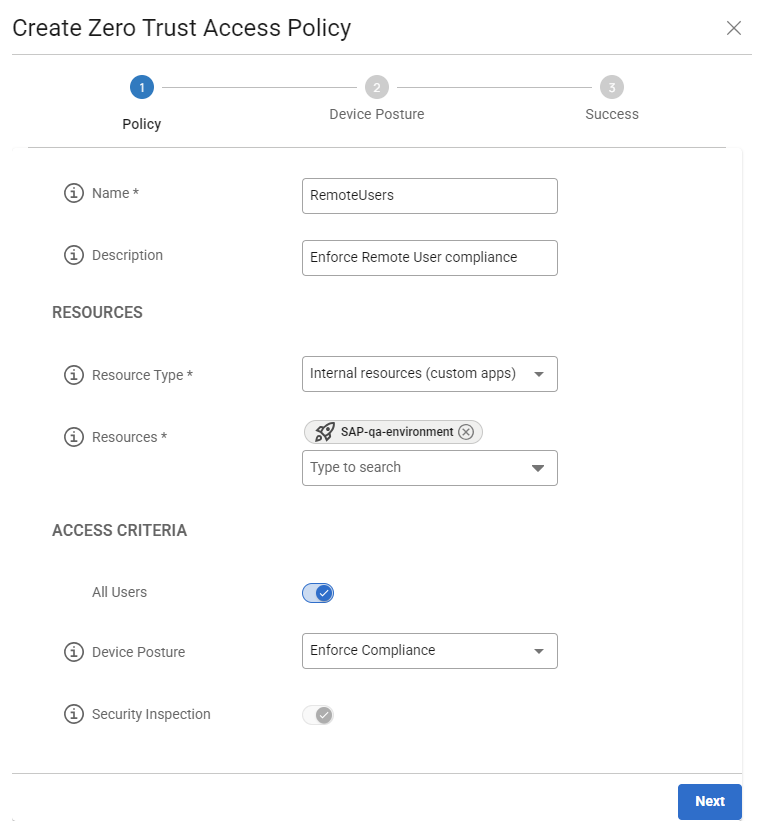Click the info icon next to Resource Type
Viewport: 765px width, 832px height.
coord(73,376)
